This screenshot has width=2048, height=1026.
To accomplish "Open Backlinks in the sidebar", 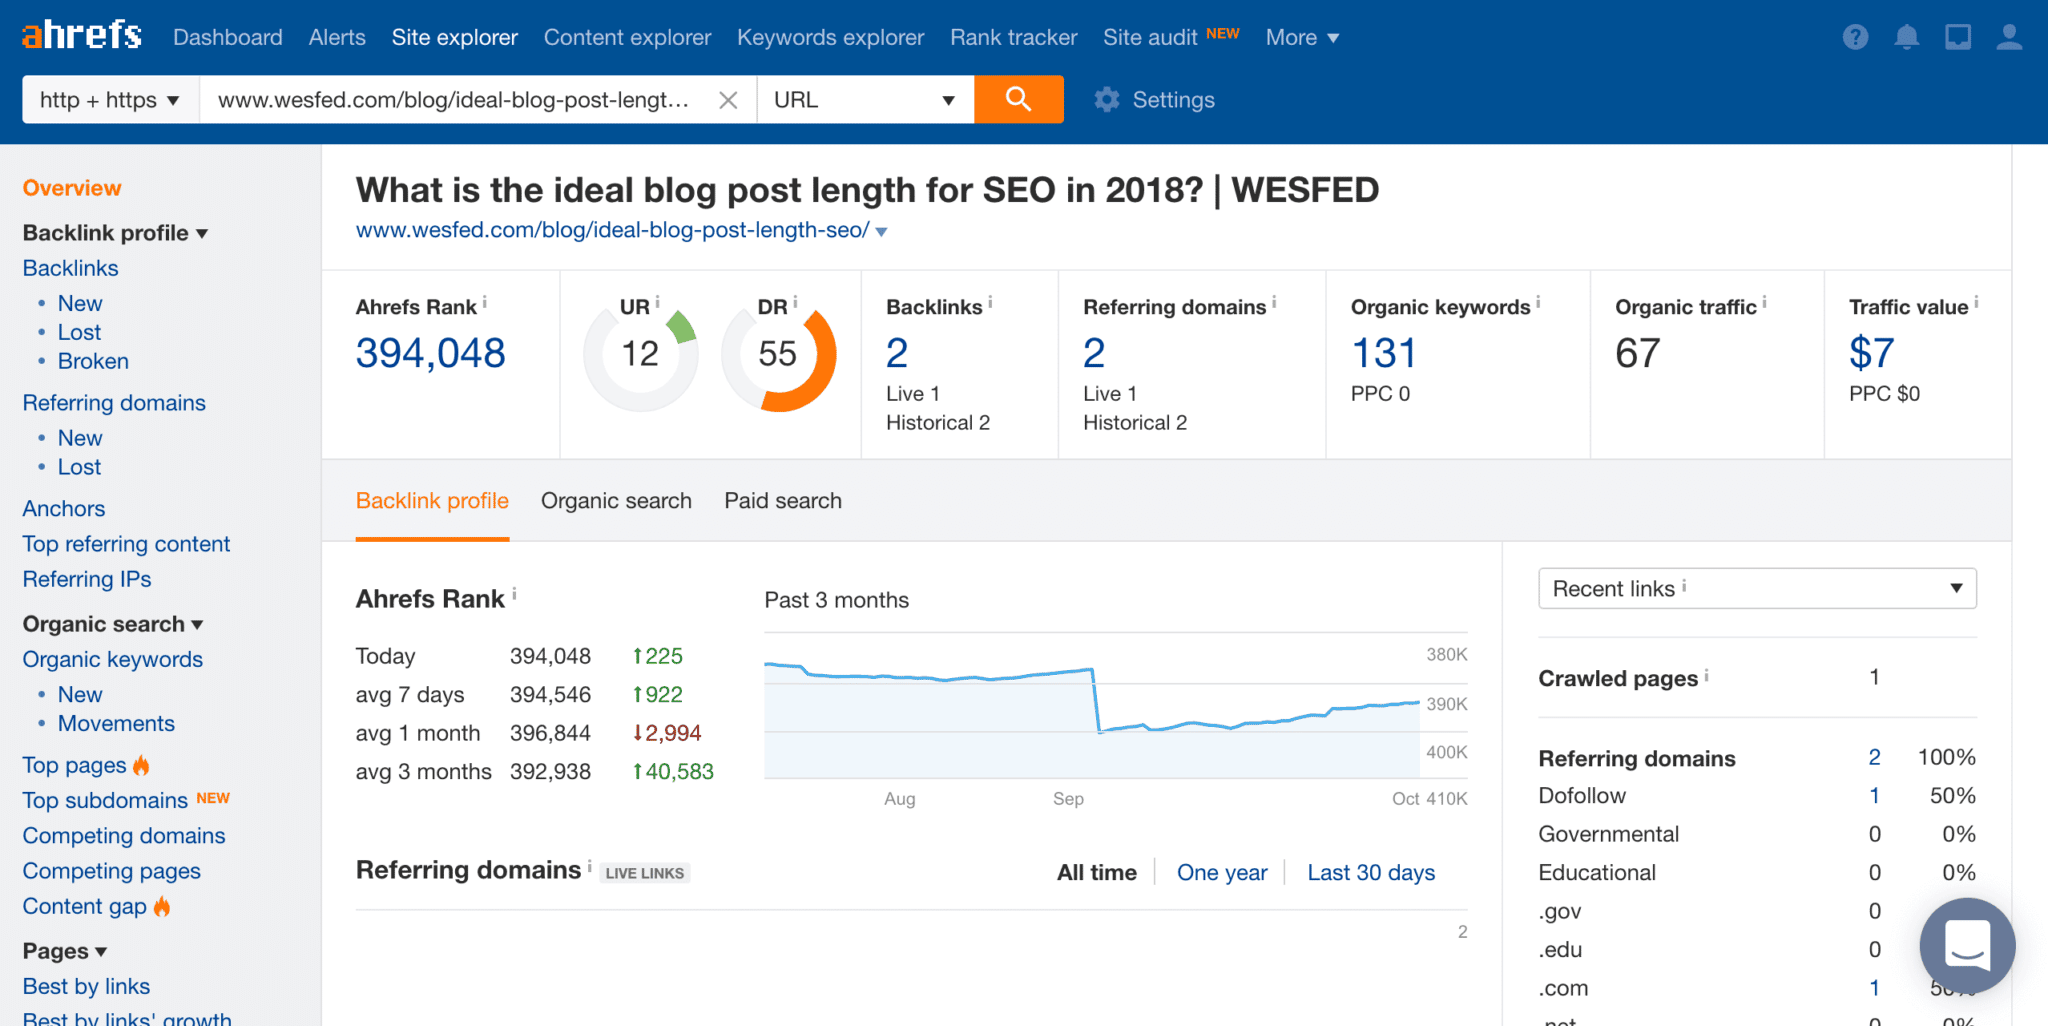I will click(x=70, y=268).
